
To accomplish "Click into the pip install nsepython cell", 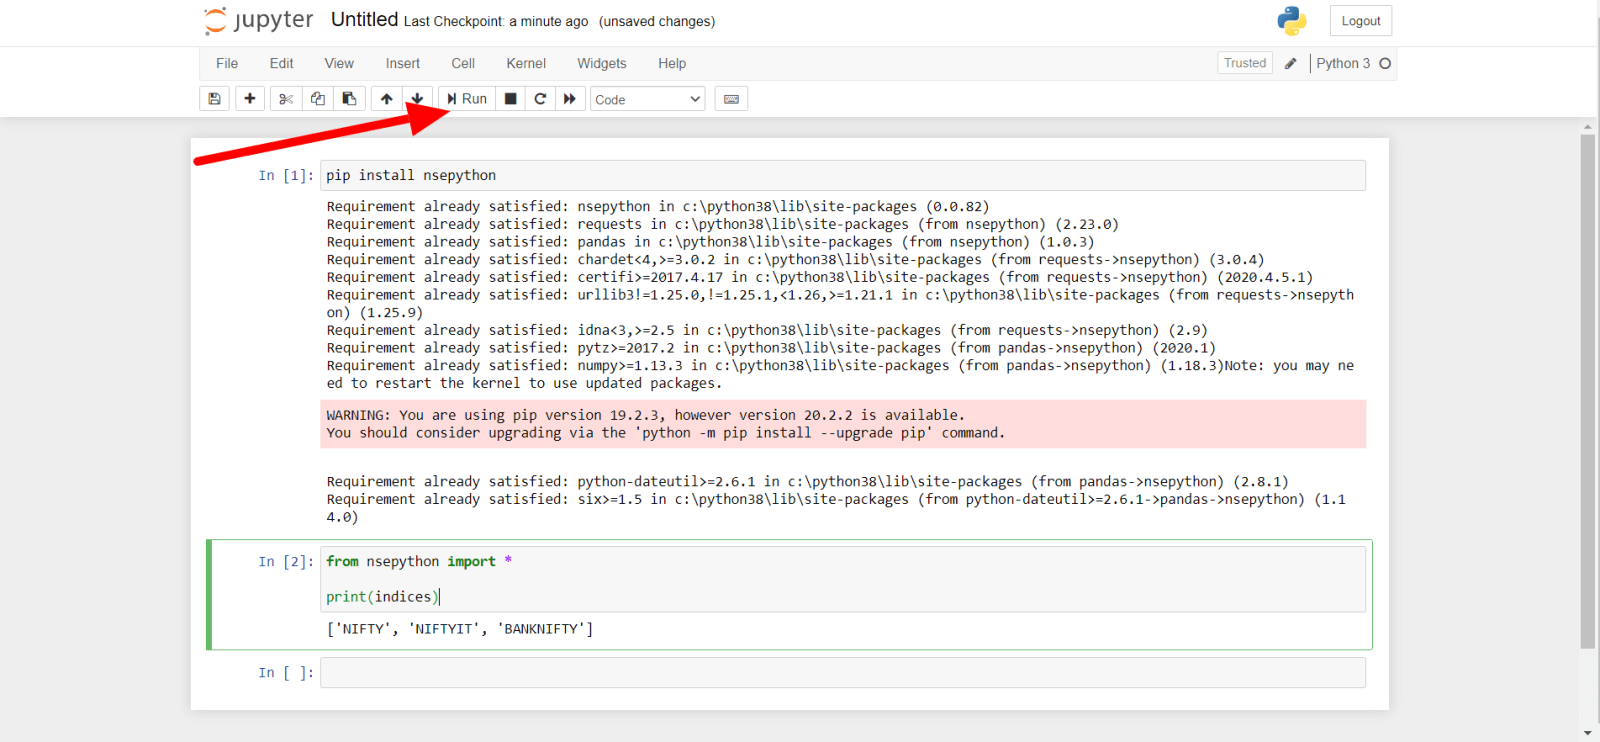I will pyautogui.click(x=843, y=175).
